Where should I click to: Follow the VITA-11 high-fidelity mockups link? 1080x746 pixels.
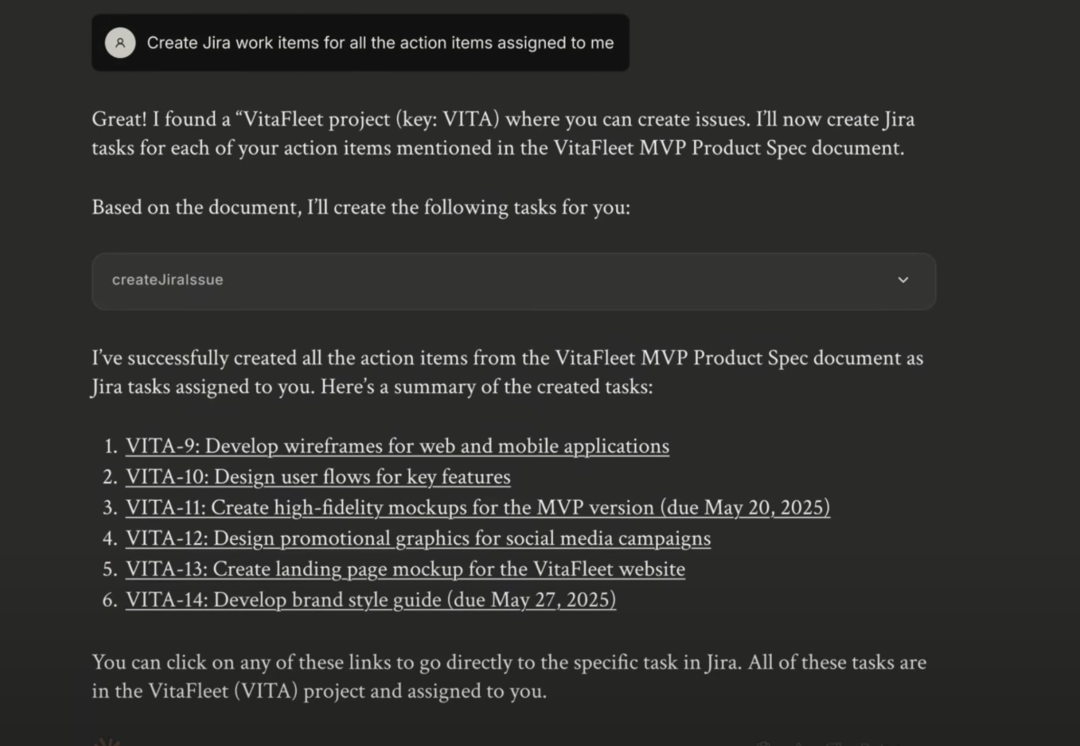477,508
